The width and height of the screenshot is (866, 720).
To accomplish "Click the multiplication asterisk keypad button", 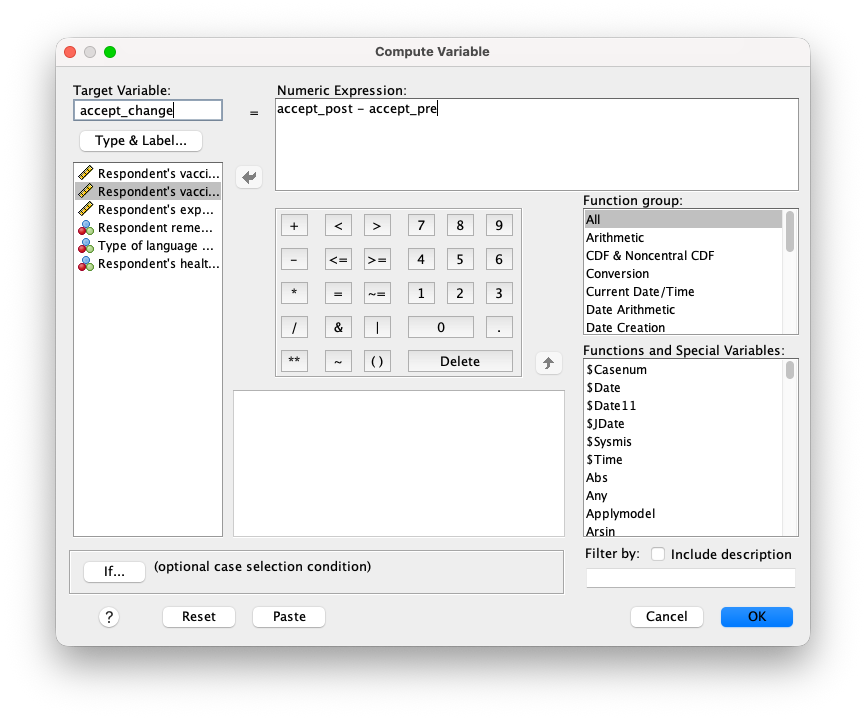I will pos(294,293).
